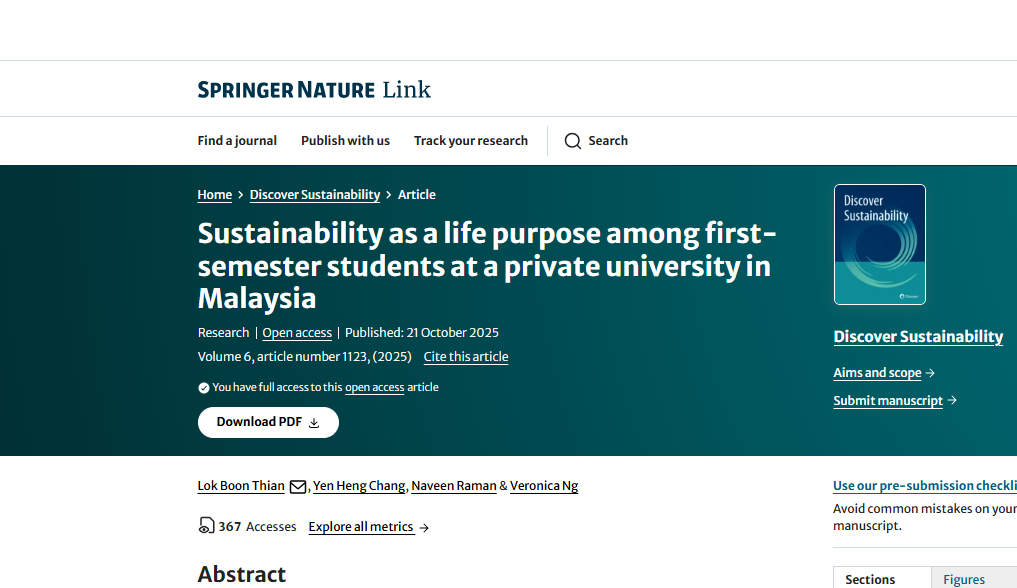Viewport: 1017px width, 588px height.
Task: Click the Springer Nature Link logo
Action: [x=313, y=89]
